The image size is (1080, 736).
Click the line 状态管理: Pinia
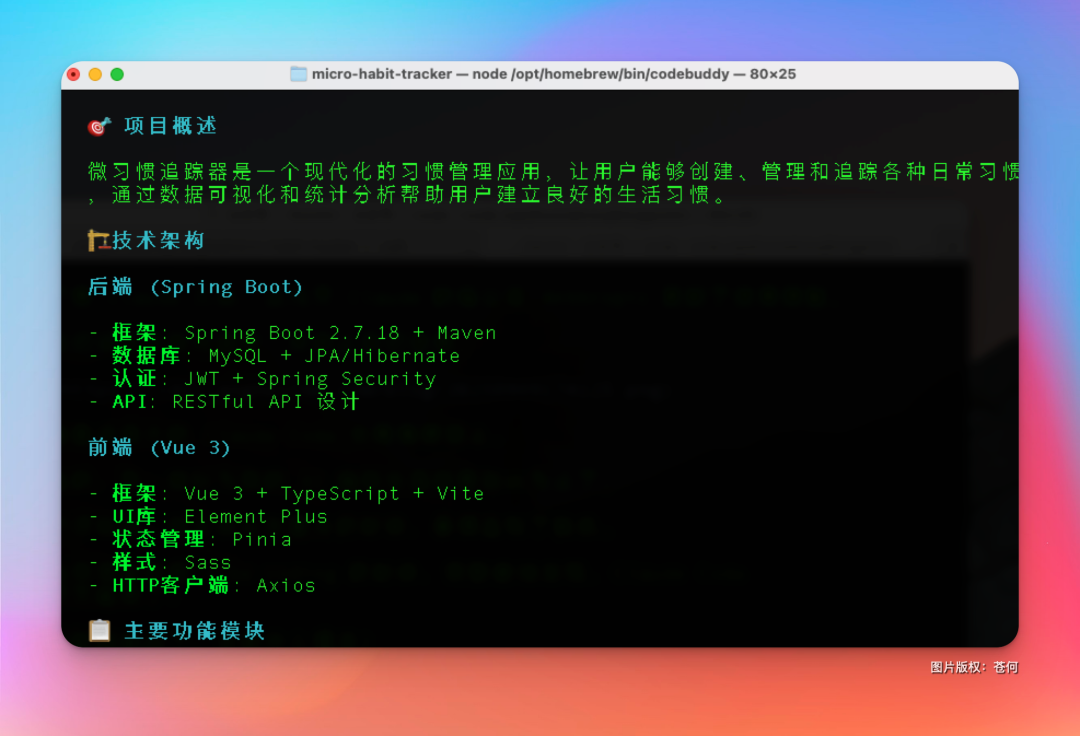pos(190,539)
